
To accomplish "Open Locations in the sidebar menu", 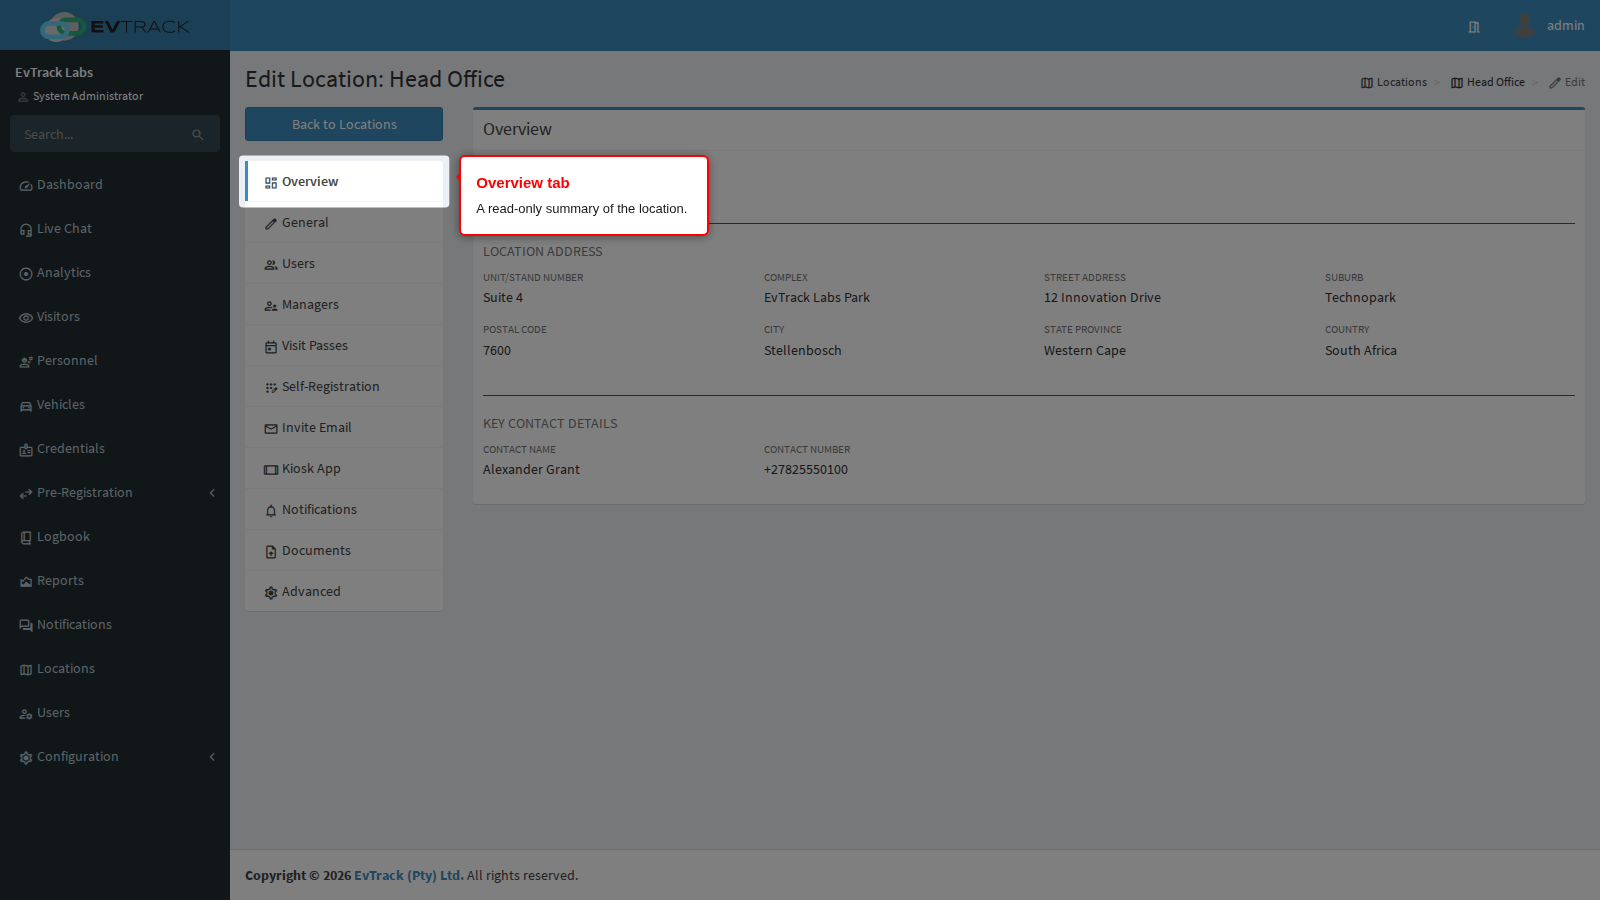I will [115, 669].
